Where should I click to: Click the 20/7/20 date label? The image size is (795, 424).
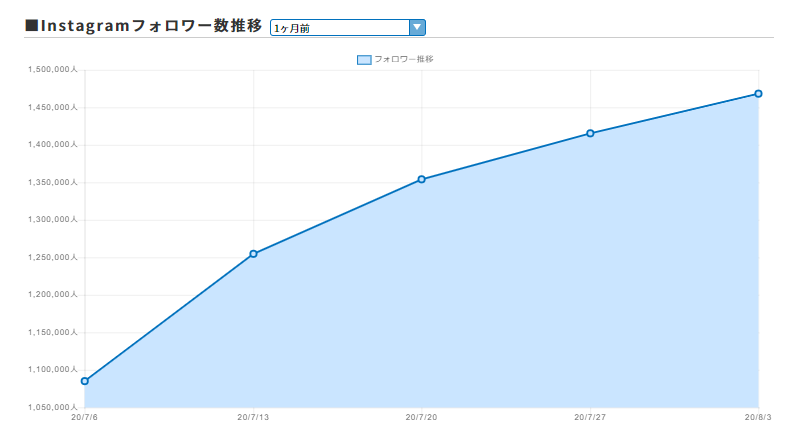[x=421, y=417]
